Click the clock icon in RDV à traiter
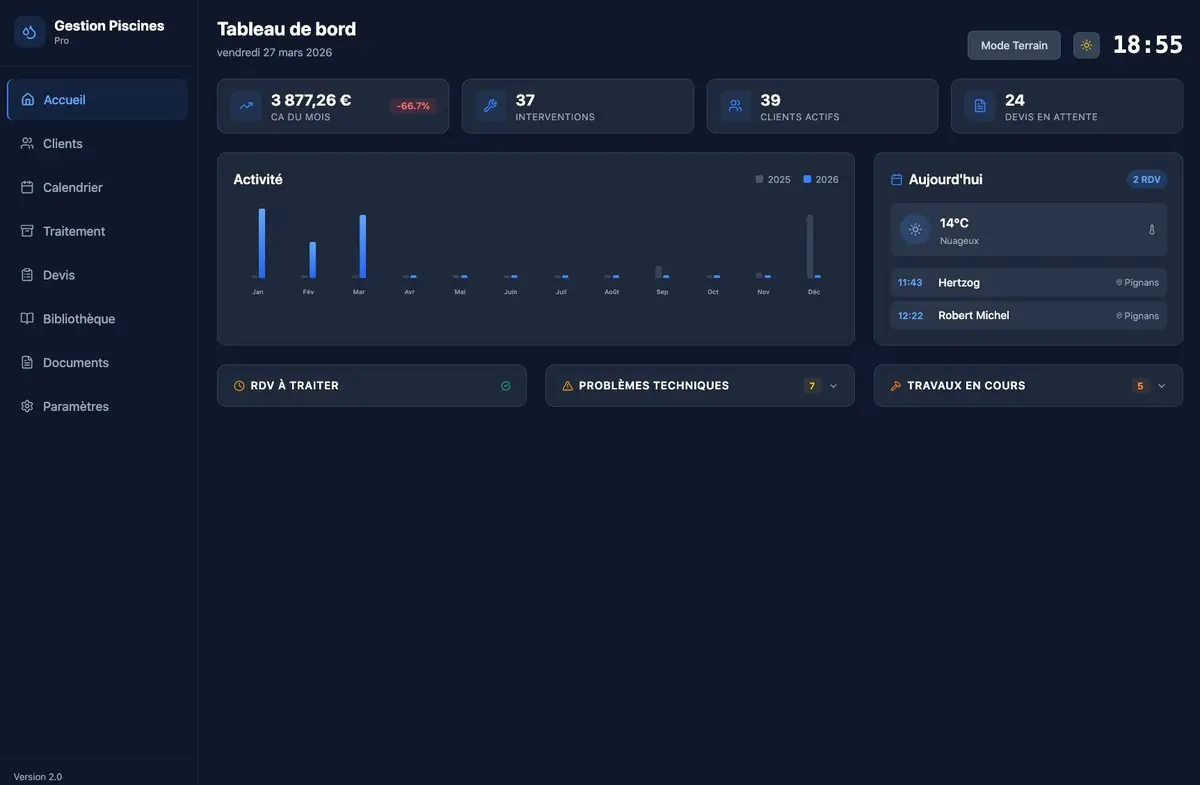Viewport: 1200px width, 785px height. [239, 386]
